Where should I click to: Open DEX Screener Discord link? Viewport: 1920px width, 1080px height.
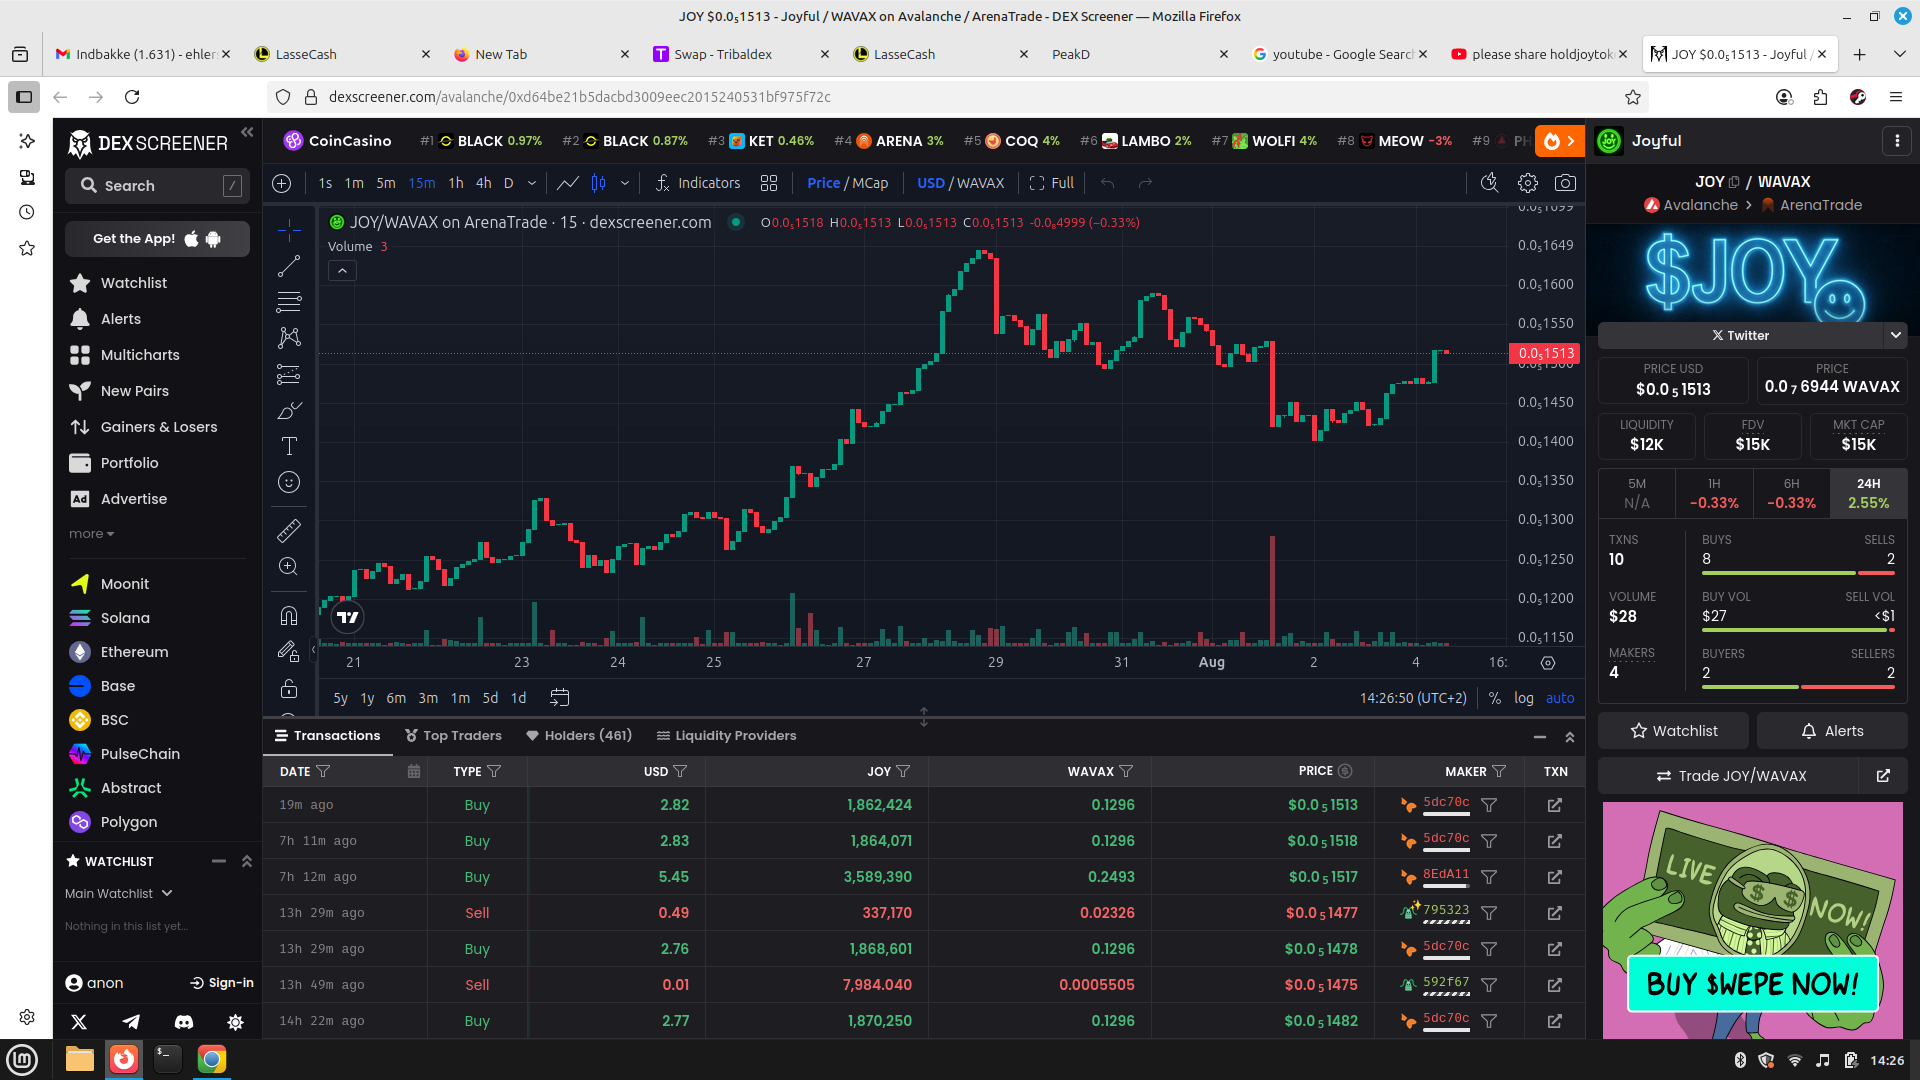point(184,1022)
